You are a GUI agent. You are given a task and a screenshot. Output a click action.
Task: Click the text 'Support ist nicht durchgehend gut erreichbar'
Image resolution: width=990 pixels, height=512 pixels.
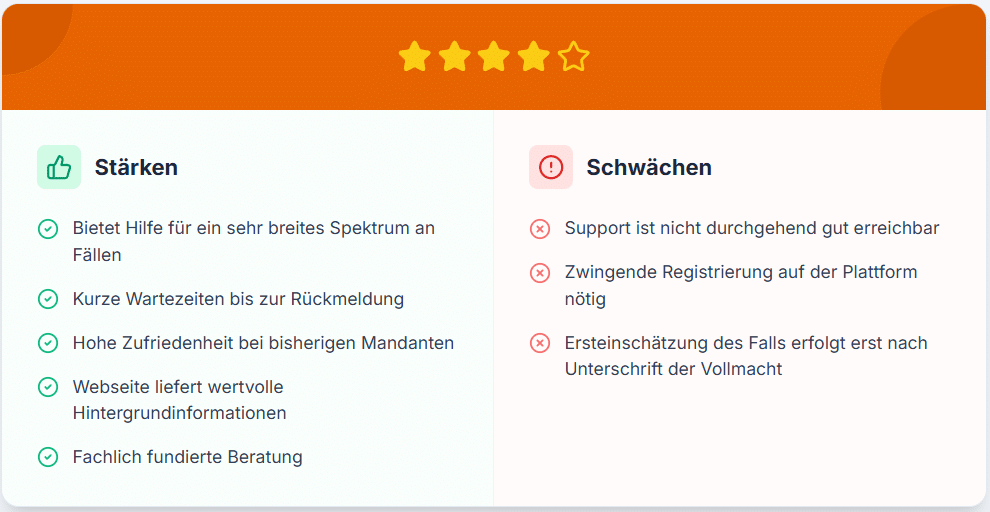click(x=752, y=228)
